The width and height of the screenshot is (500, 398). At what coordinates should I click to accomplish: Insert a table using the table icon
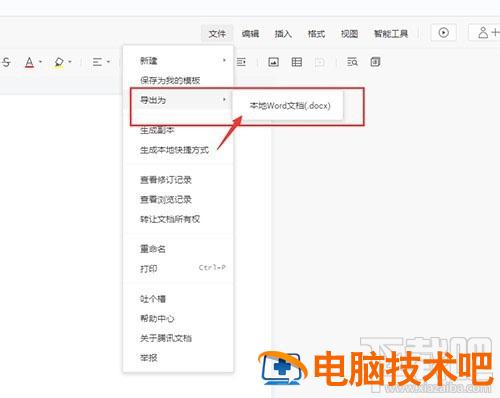click(297, 62)
